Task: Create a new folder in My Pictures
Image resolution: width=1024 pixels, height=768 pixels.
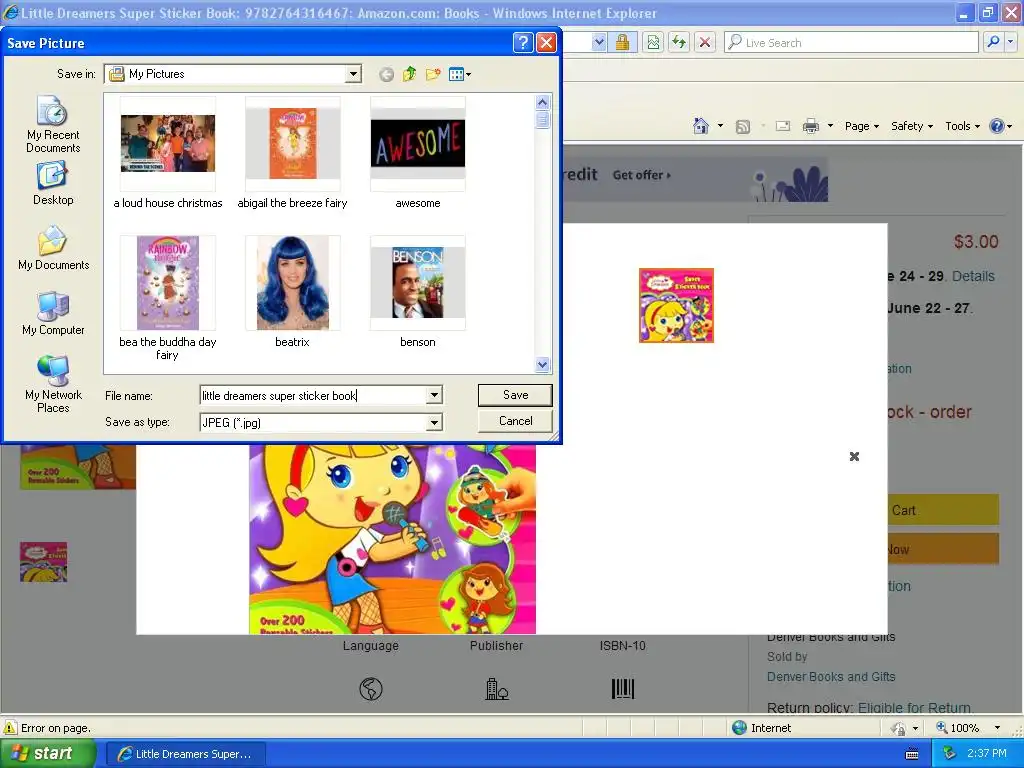Action: pyautogui.click(x=433, y=74)
